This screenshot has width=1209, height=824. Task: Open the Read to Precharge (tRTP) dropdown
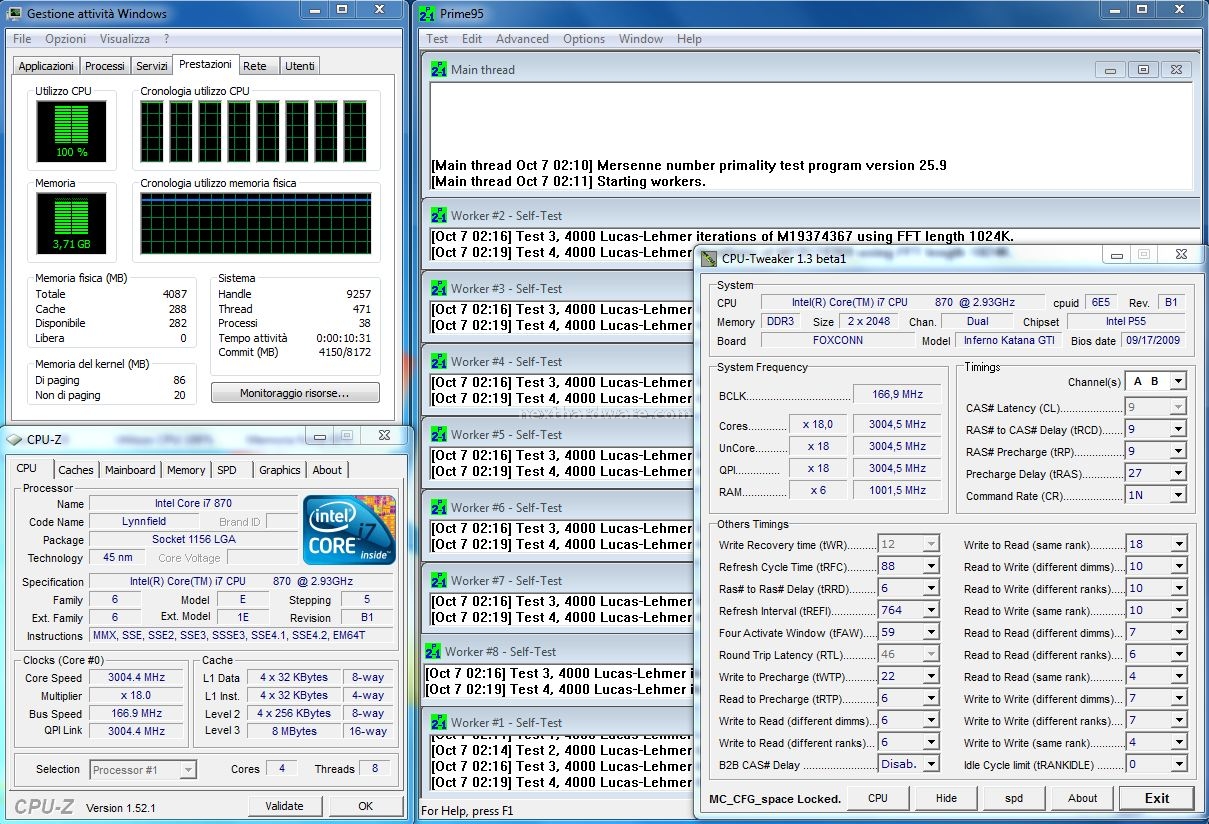(931, 698)
